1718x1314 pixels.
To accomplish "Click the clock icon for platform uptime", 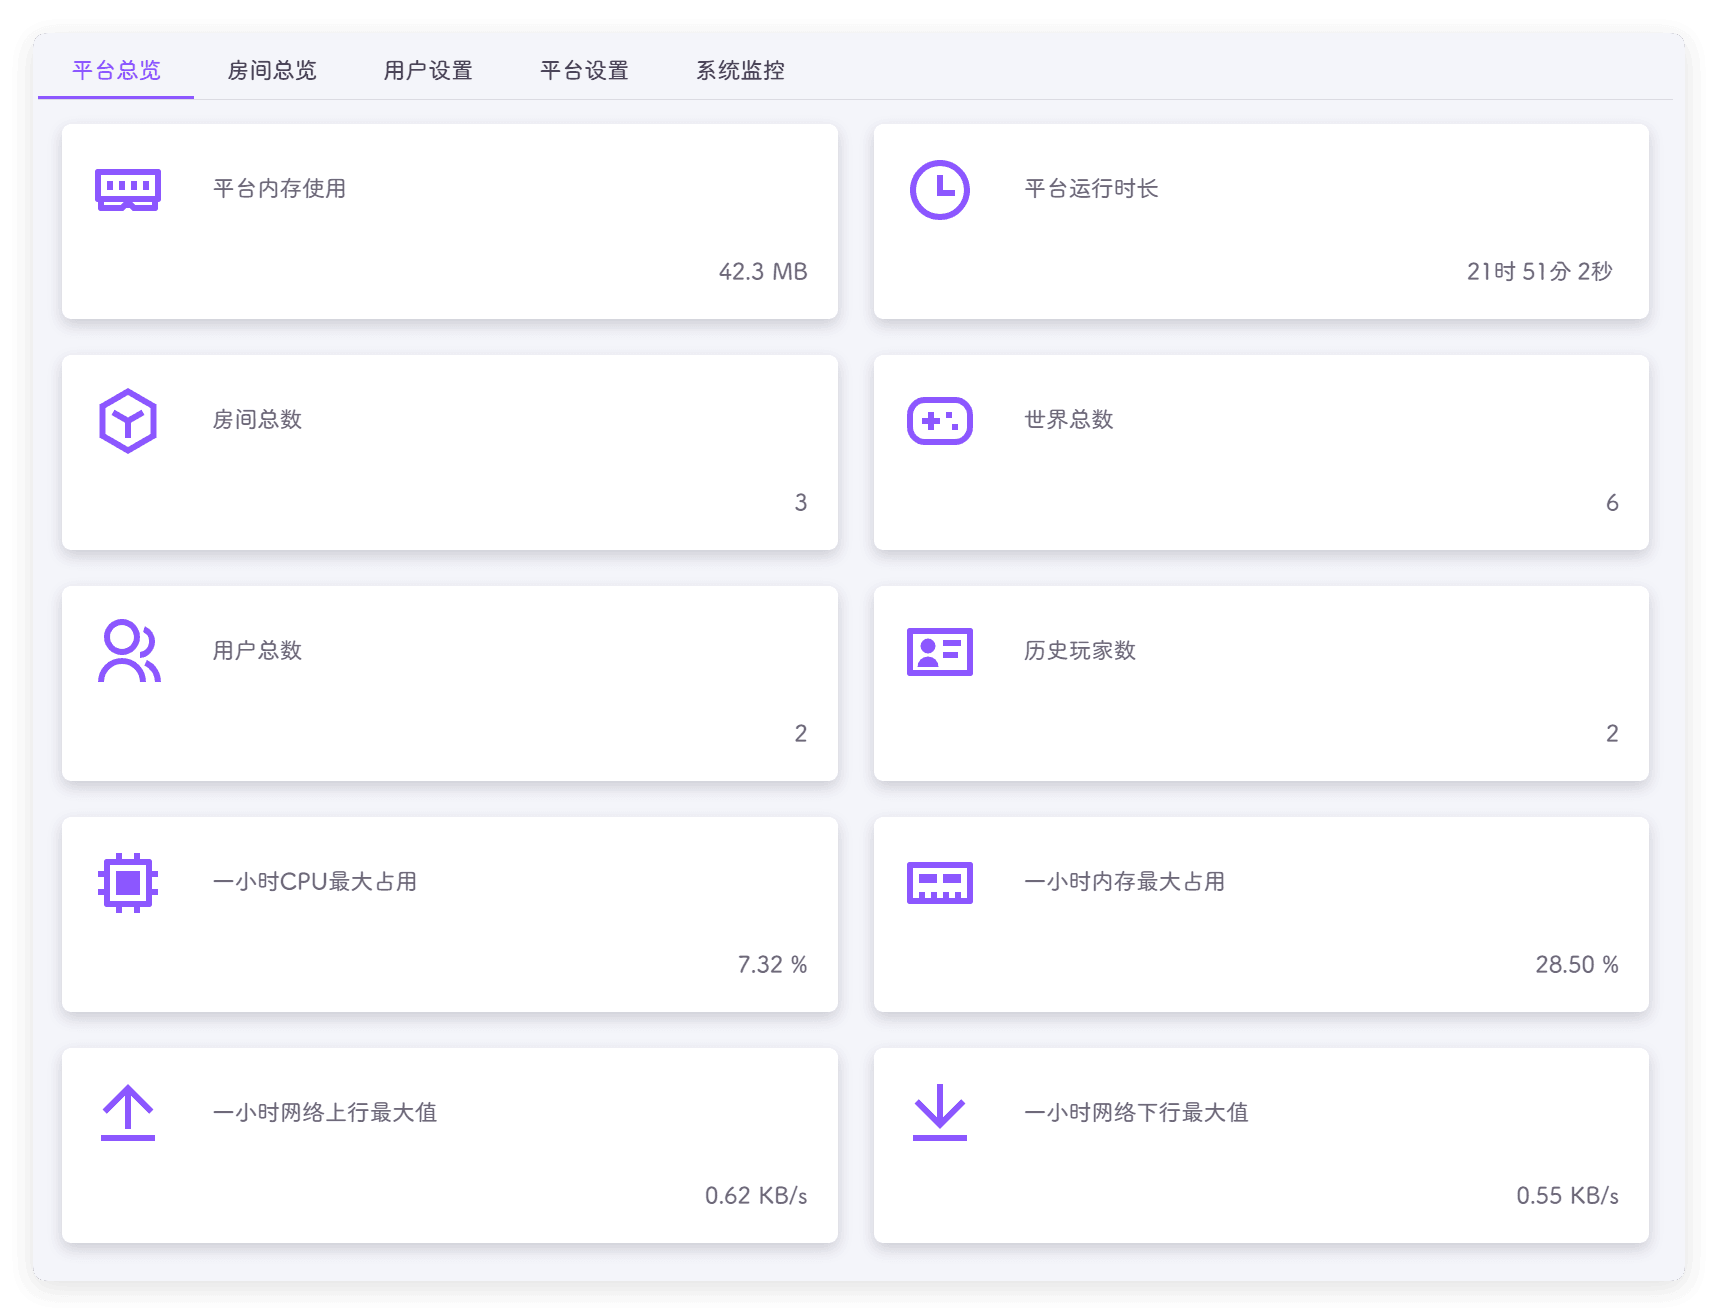I will [939, 189].
